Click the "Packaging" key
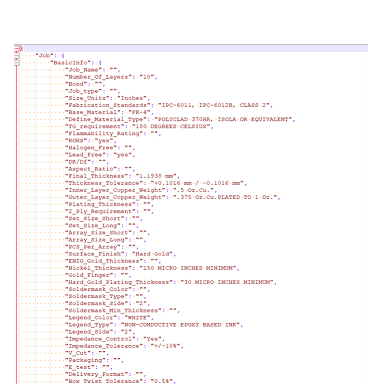The height and width of the screenshot is (384, 368). 85,360
